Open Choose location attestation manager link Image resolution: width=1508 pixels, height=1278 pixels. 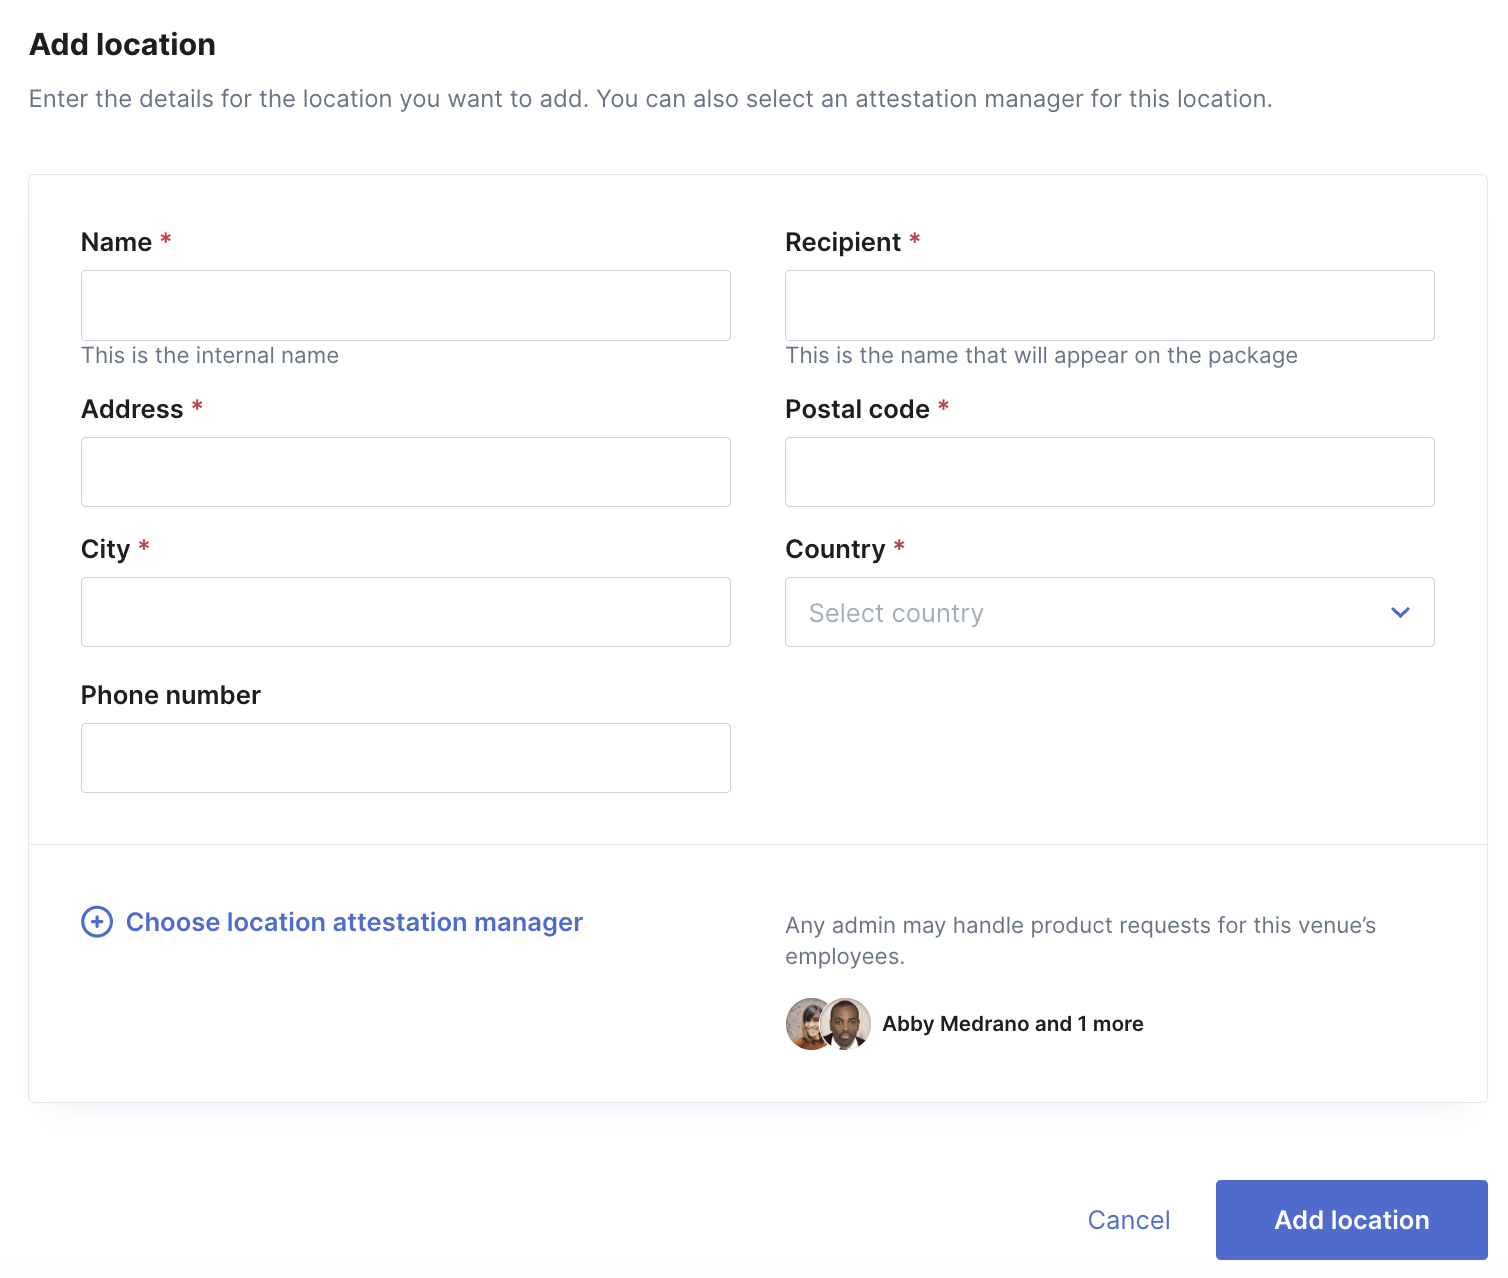click(x=354, y=922)
